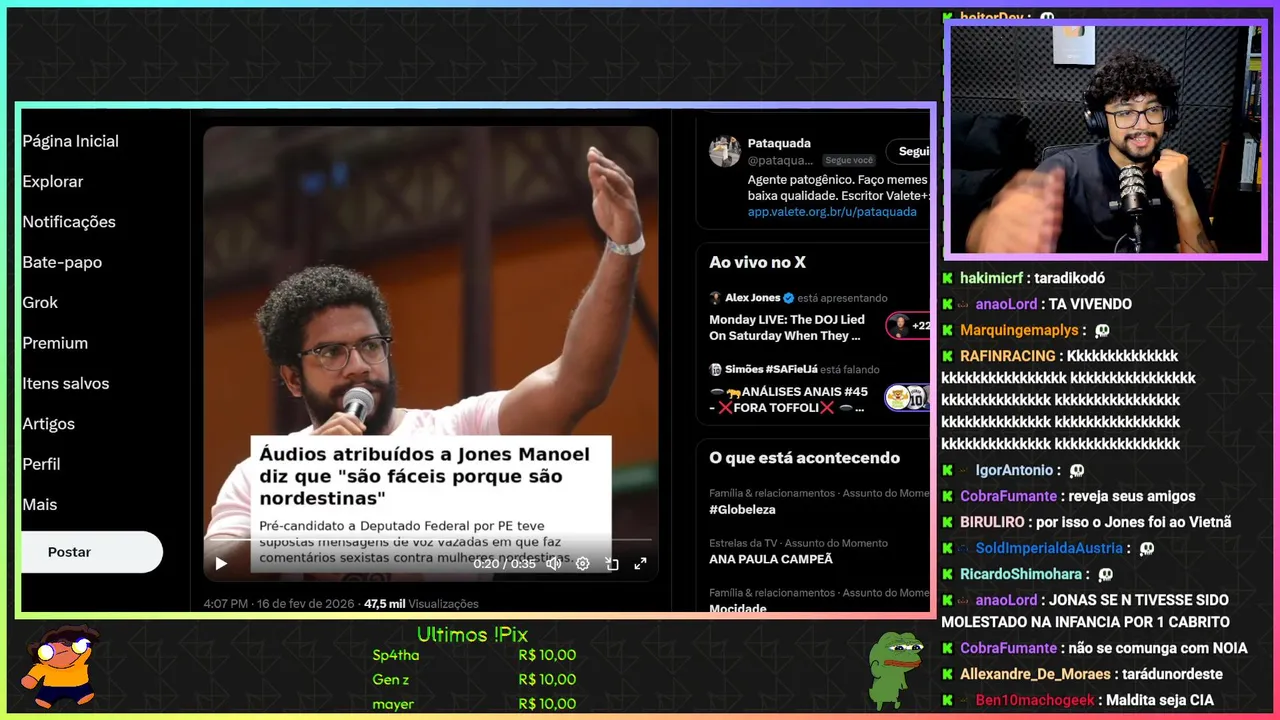Seek along the video progress bar
Screen dimensions: 1280x720
tap(430, 540)
